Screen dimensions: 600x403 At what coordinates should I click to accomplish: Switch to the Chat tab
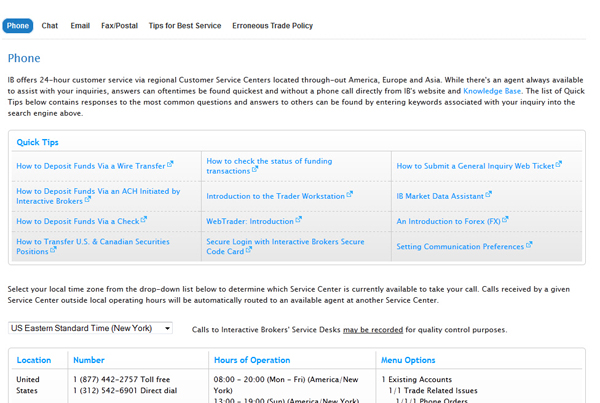(50, 26)
